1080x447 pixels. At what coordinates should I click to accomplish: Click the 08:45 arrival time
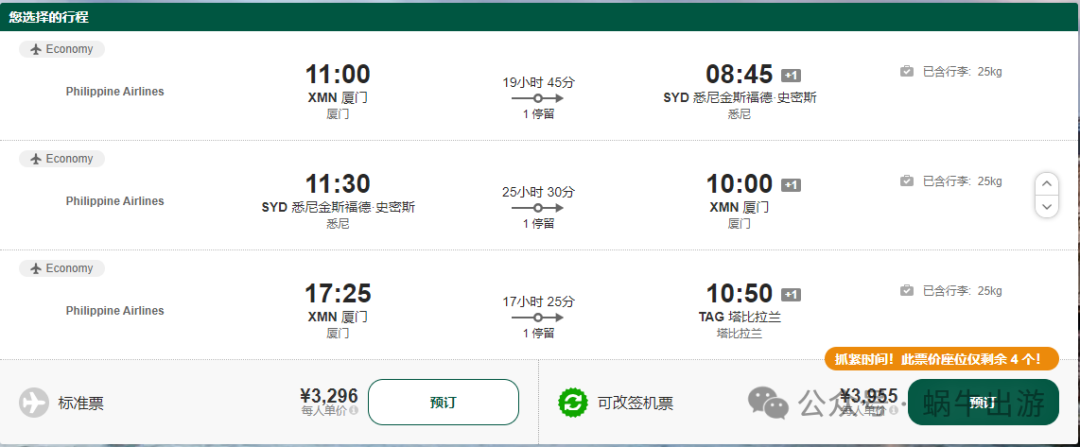(x=739, y=74)
